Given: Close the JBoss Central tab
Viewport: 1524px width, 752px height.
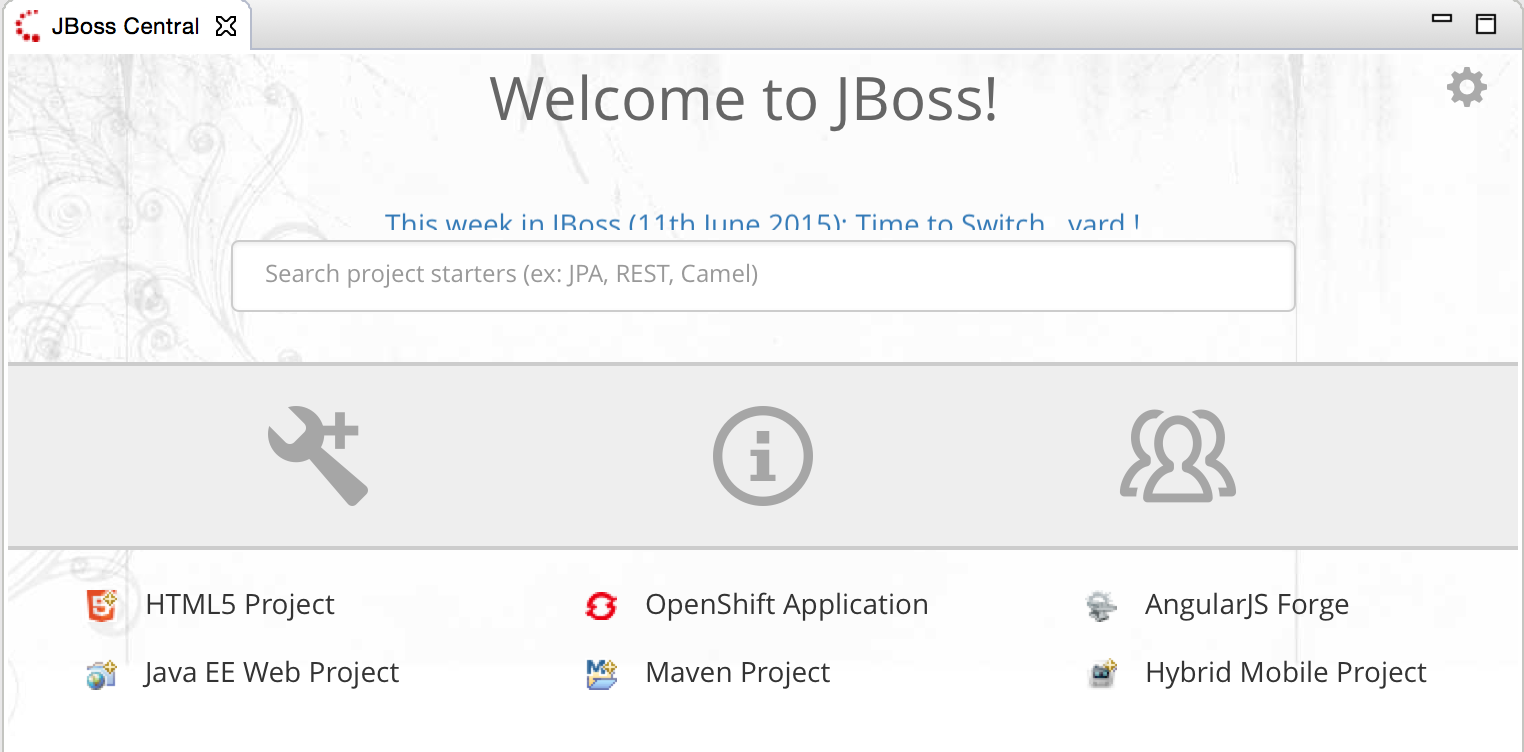Looking at the screenshot, I should 227,26.
